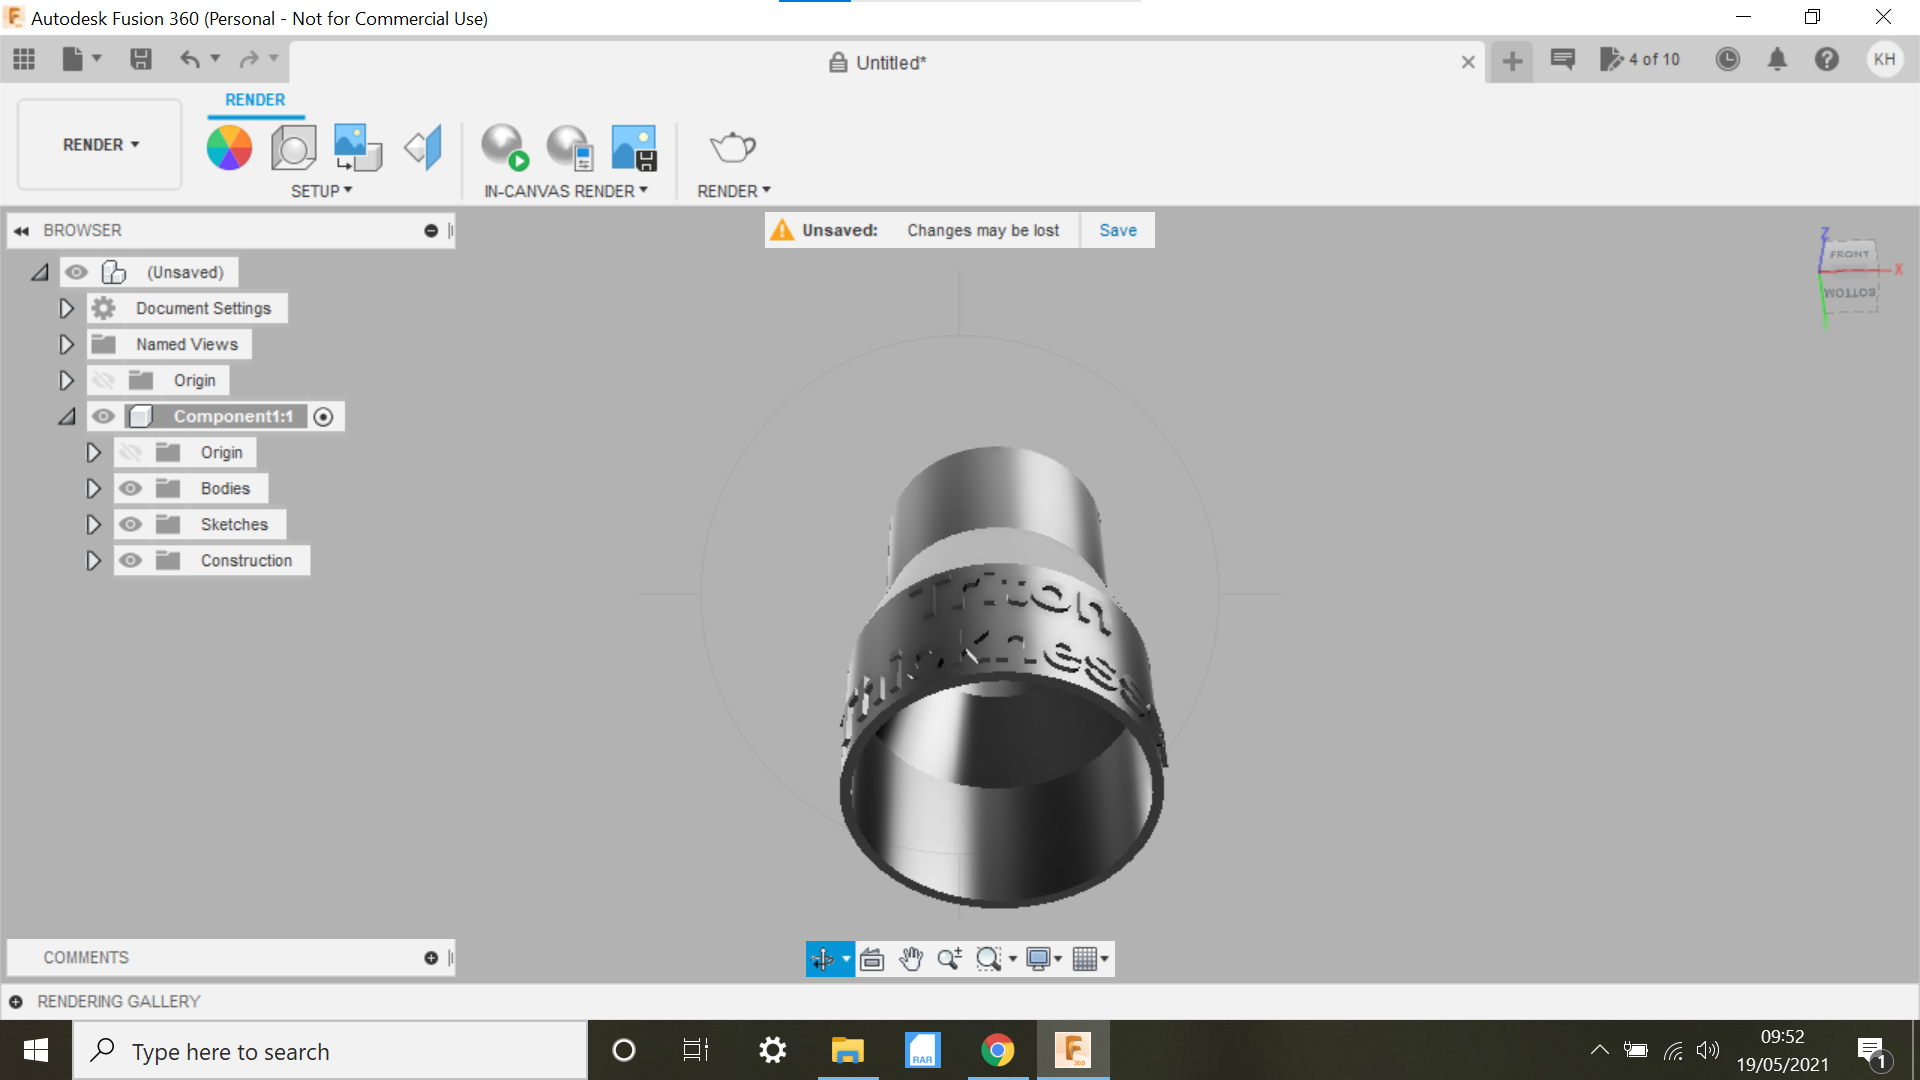This screenshot has width=1920, height=1080.
Task: Click Save in the unsaved changes warning
Action: [x=1117, y=230]
